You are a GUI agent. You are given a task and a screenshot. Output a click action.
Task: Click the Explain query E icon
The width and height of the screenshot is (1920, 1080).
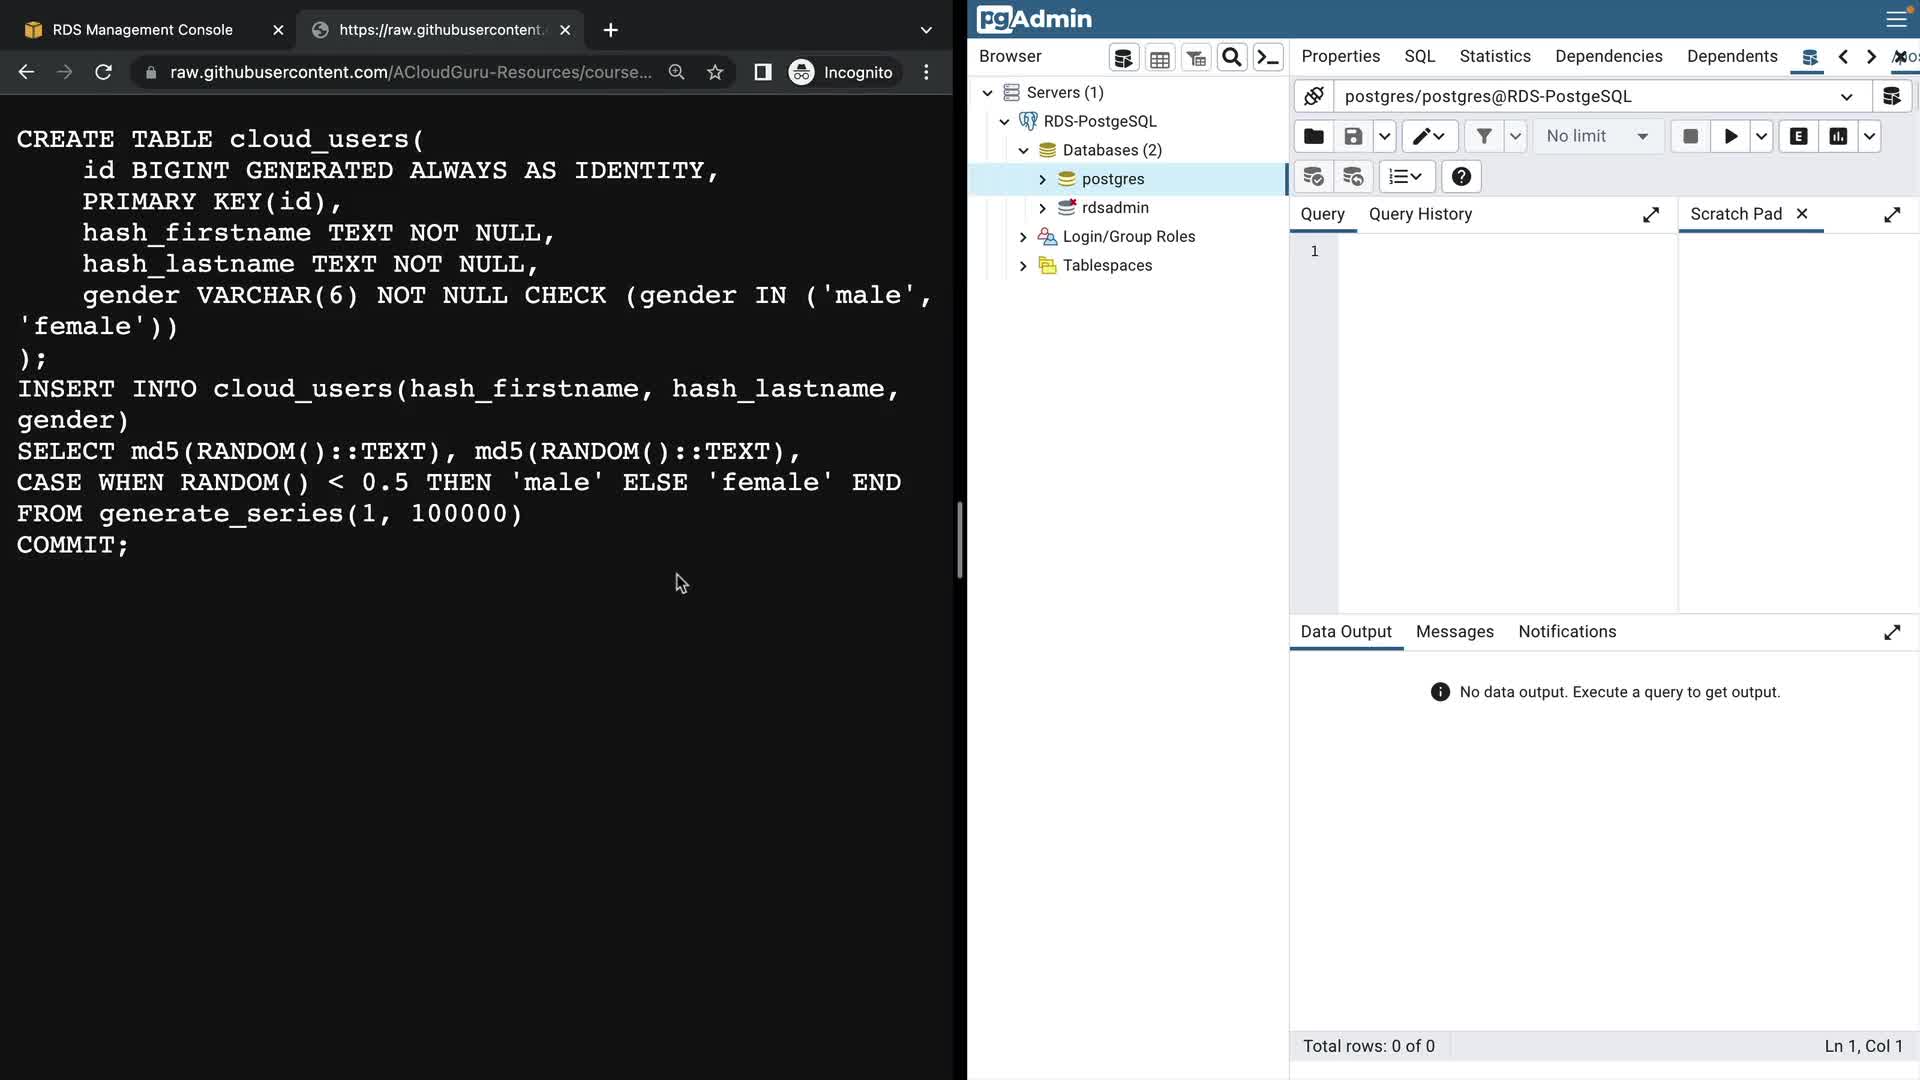coord(1798,137)
